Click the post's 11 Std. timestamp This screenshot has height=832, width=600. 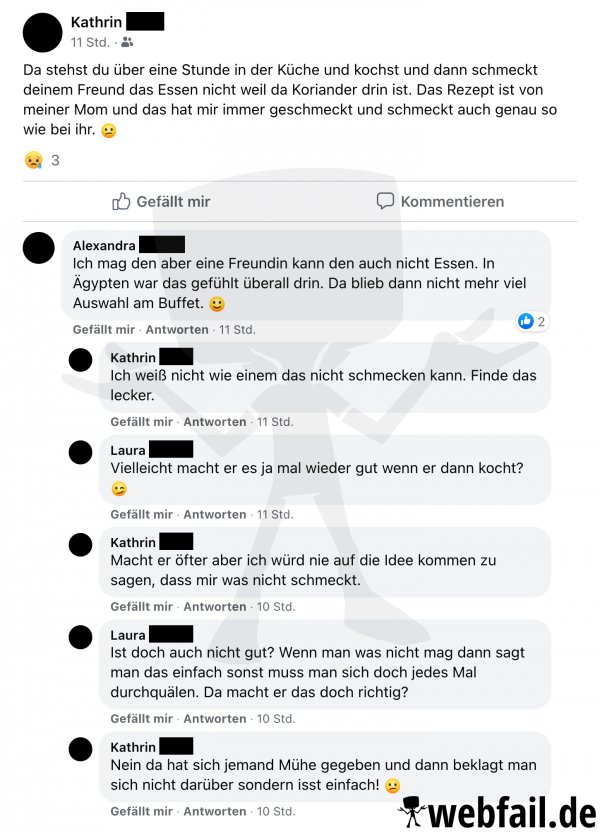point(90,42)
